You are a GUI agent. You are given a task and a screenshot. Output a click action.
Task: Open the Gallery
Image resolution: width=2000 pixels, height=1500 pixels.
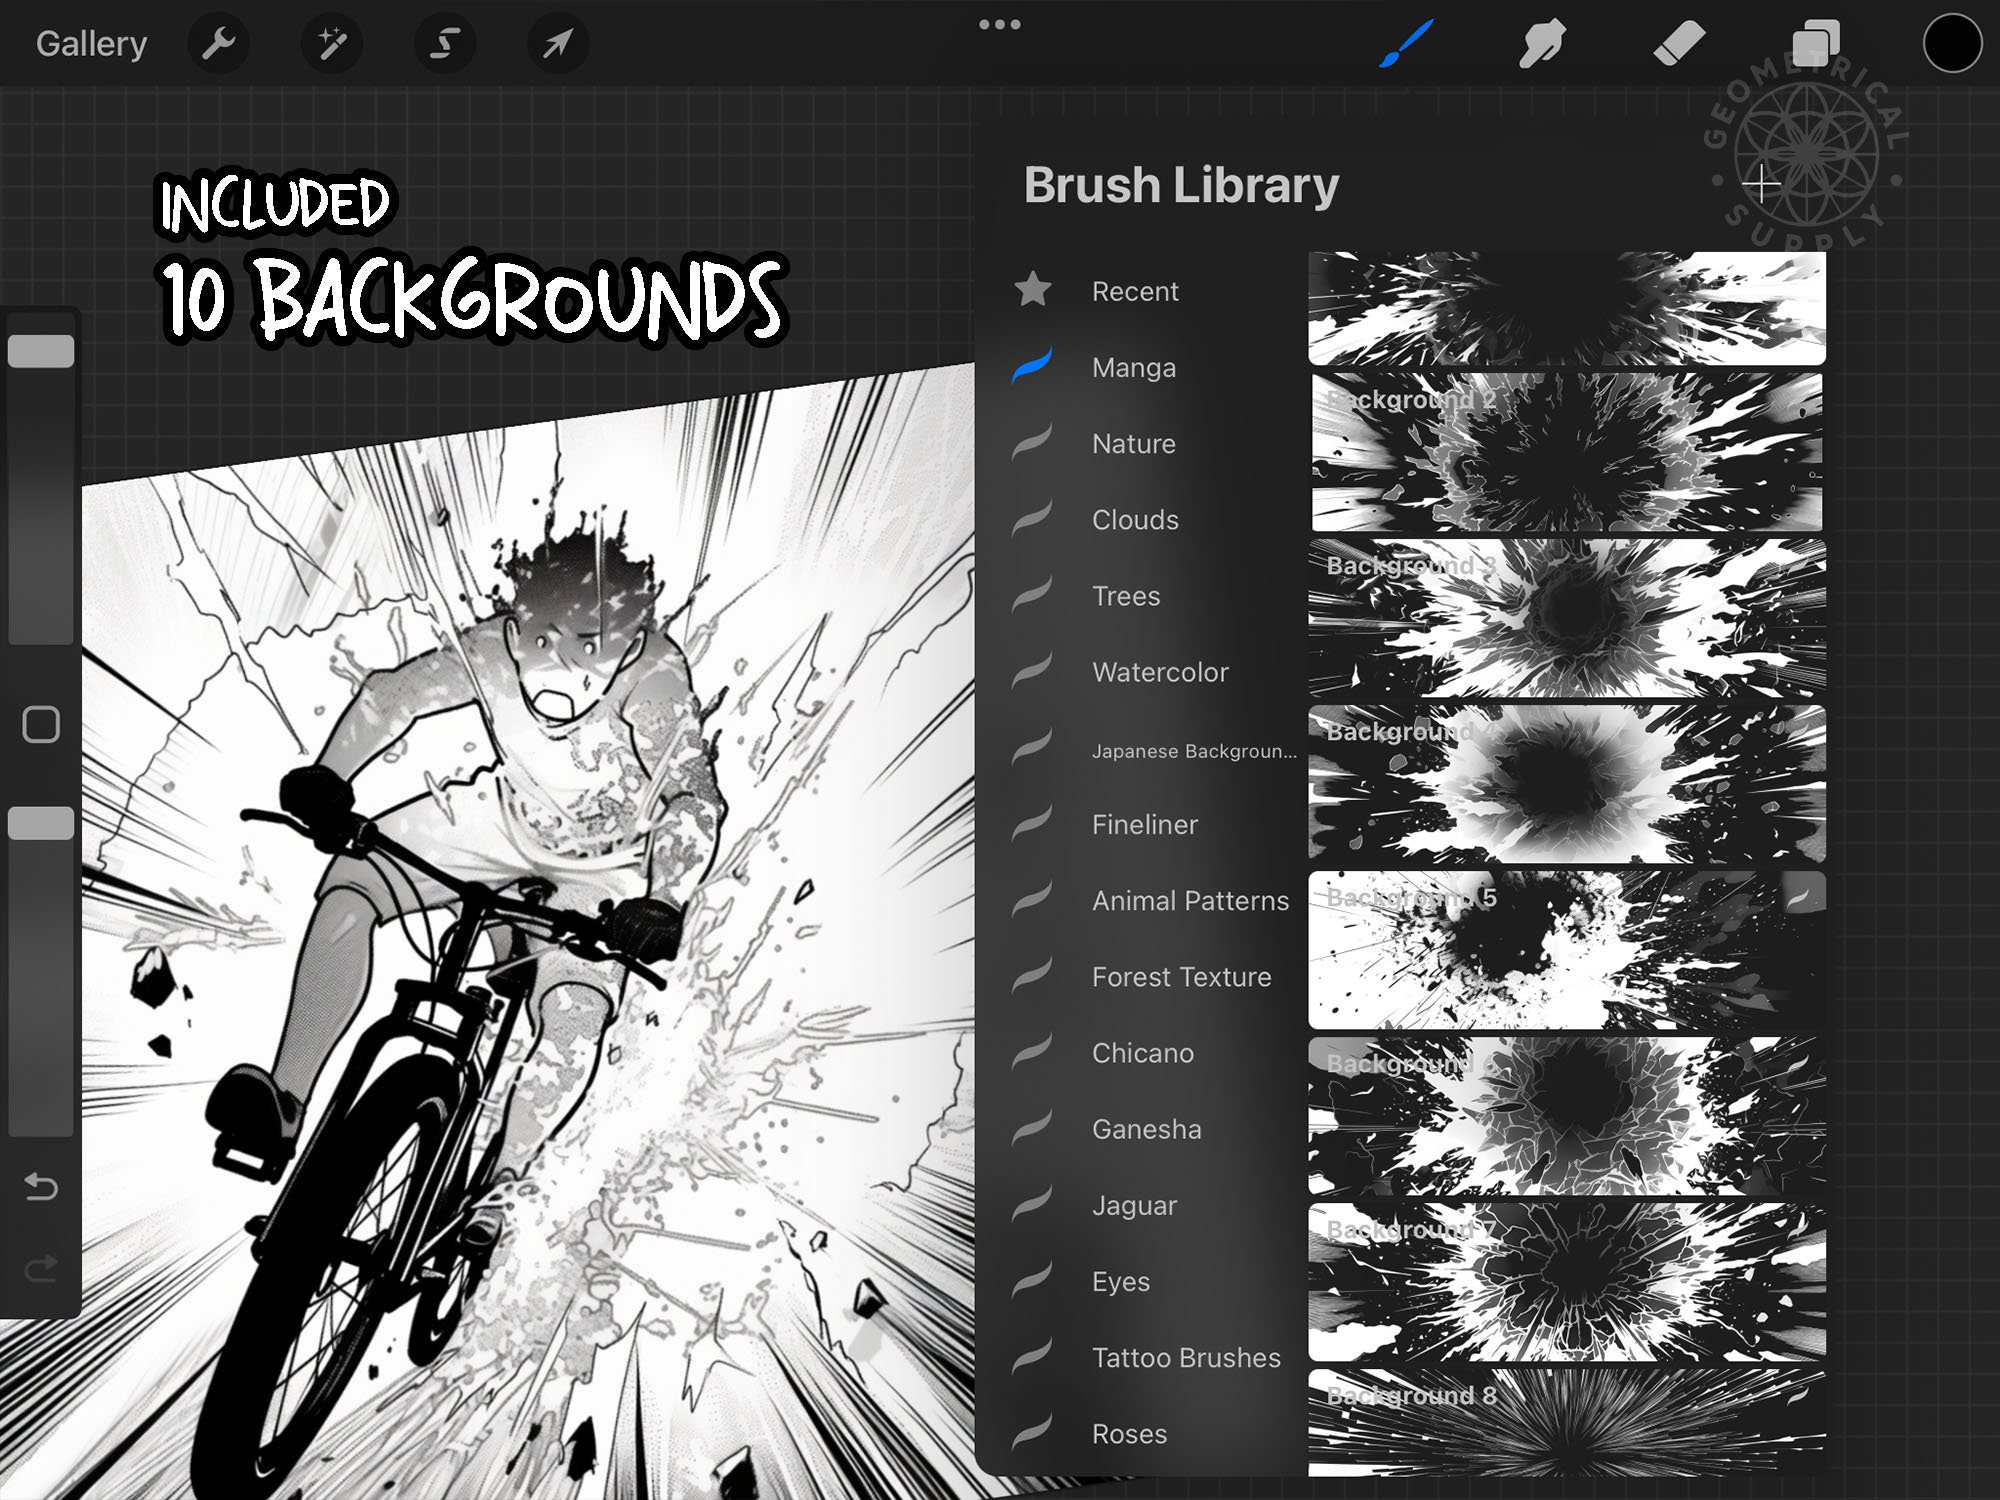[x=91, y=44]
